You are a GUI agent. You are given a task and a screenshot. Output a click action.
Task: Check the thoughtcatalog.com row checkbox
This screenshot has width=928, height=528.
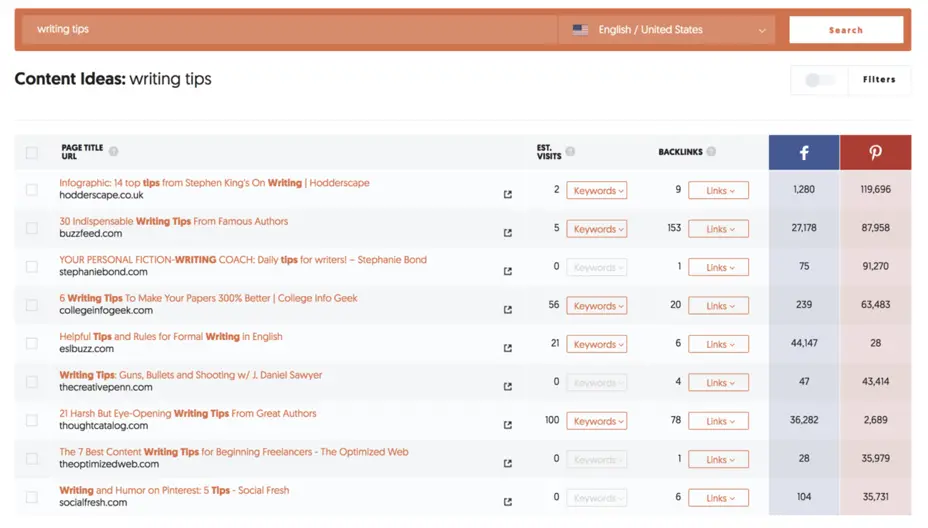click(32, 421)
